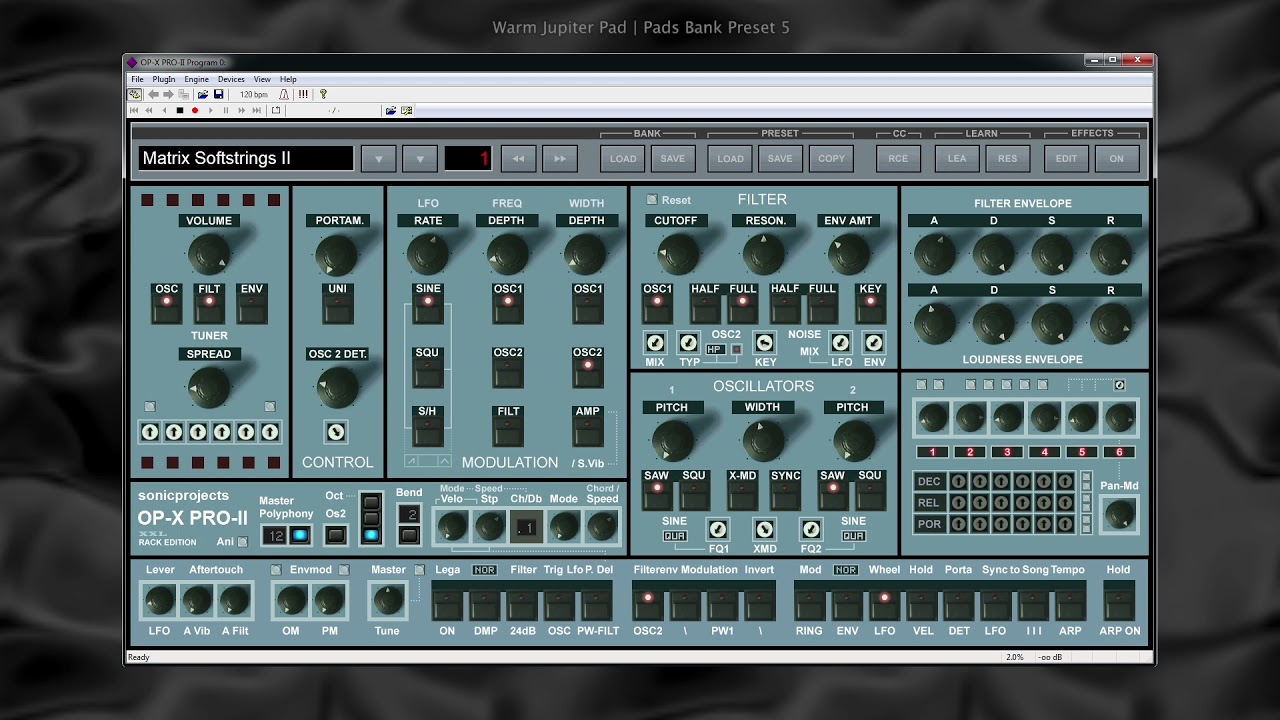
Task: Click the noise LFO mini knob icon
Action: pos(841,343)
